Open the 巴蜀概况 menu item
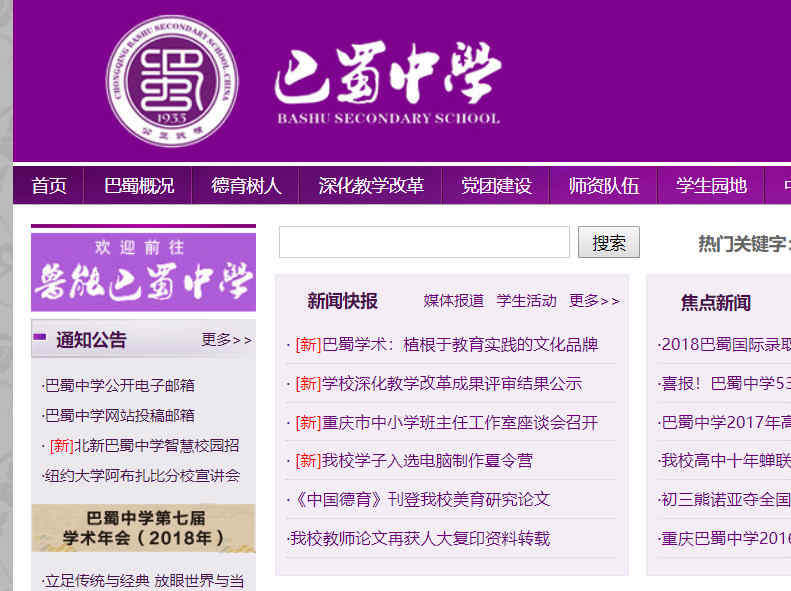 coord(139,186)
